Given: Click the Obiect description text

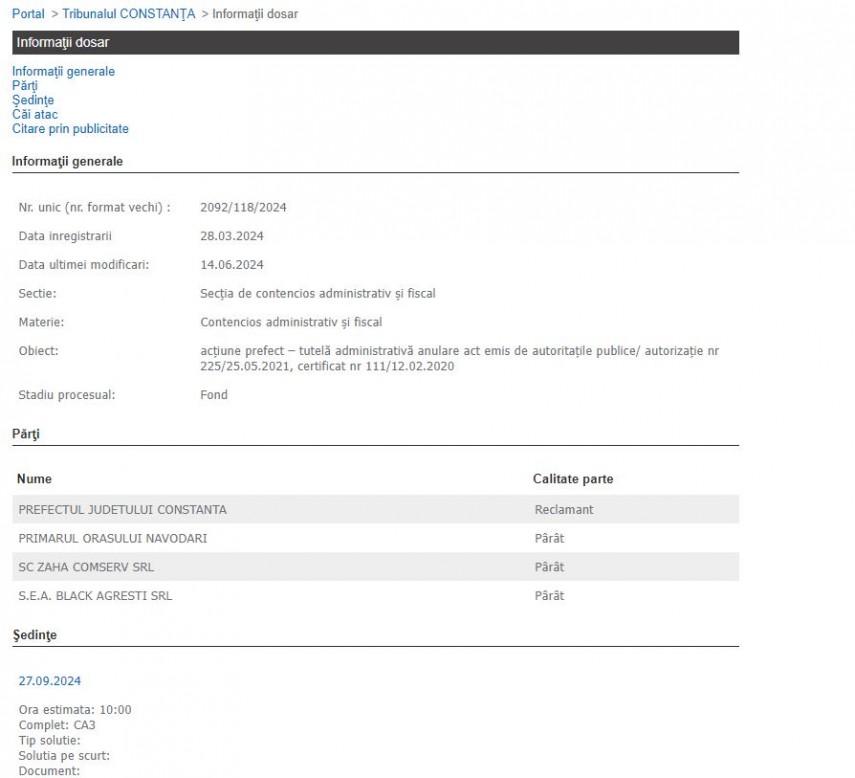Looking at the screenshot, I should (x=459, y=358).
